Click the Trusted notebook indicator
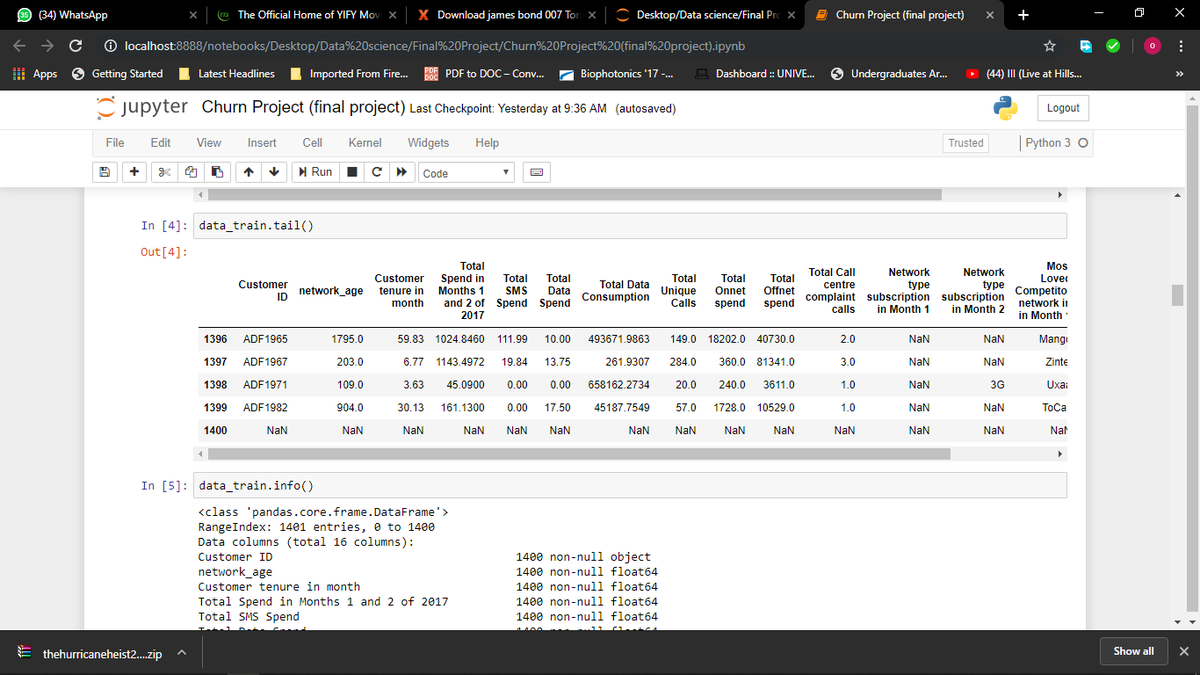This screenshot has width=1200, height=675. pyautogui.click(x=966, y=143)
